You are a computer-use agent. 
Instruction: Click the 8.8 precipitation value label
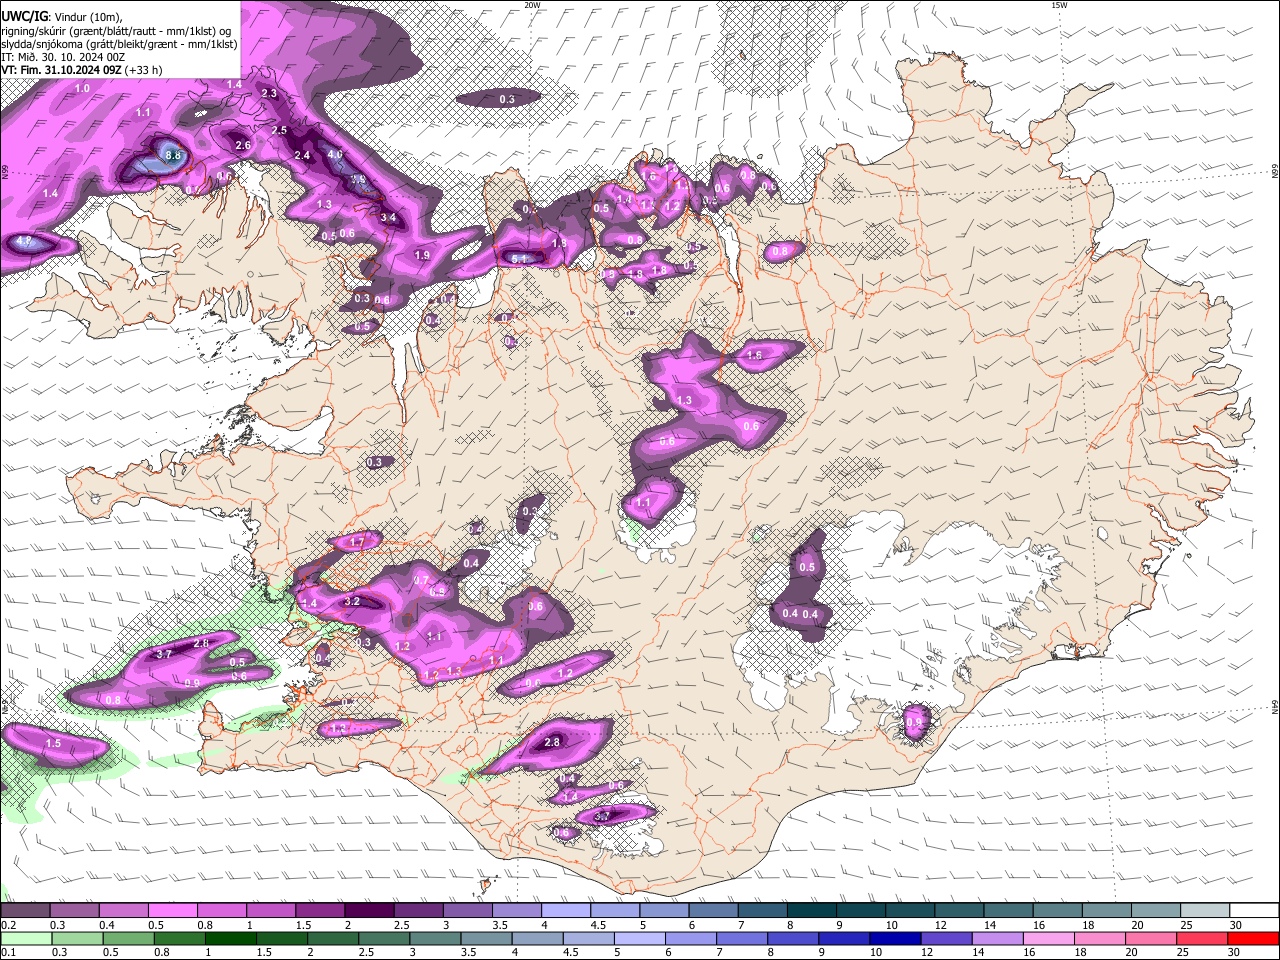(173, 155)
